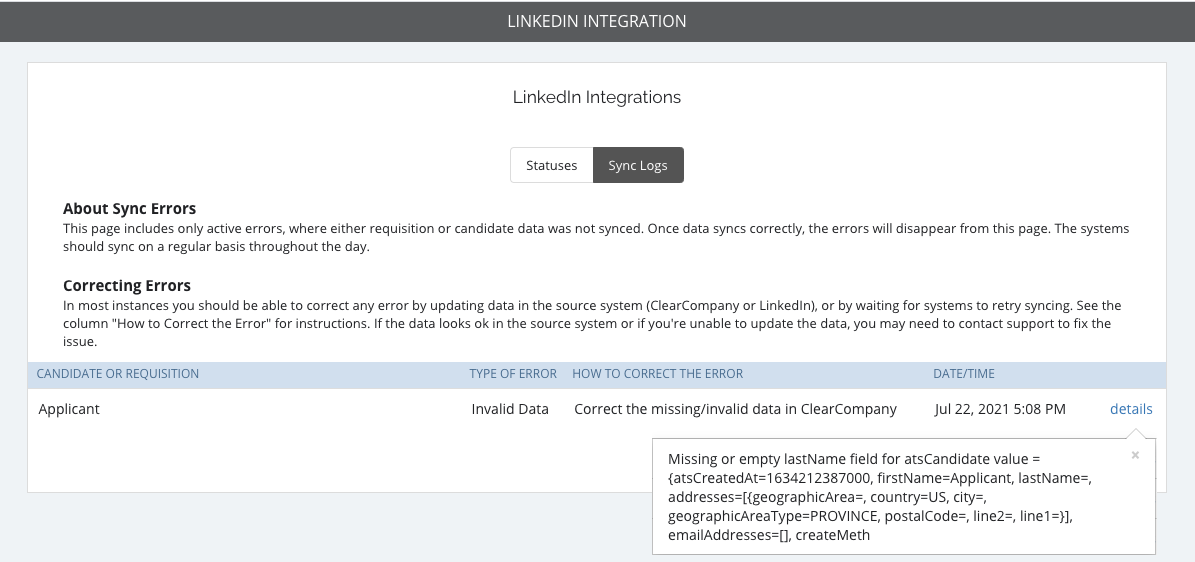The width and height of the screenshot is (1195, 562).
Task: Click How to Correct the Error header
Action: (x=657, y=374)
